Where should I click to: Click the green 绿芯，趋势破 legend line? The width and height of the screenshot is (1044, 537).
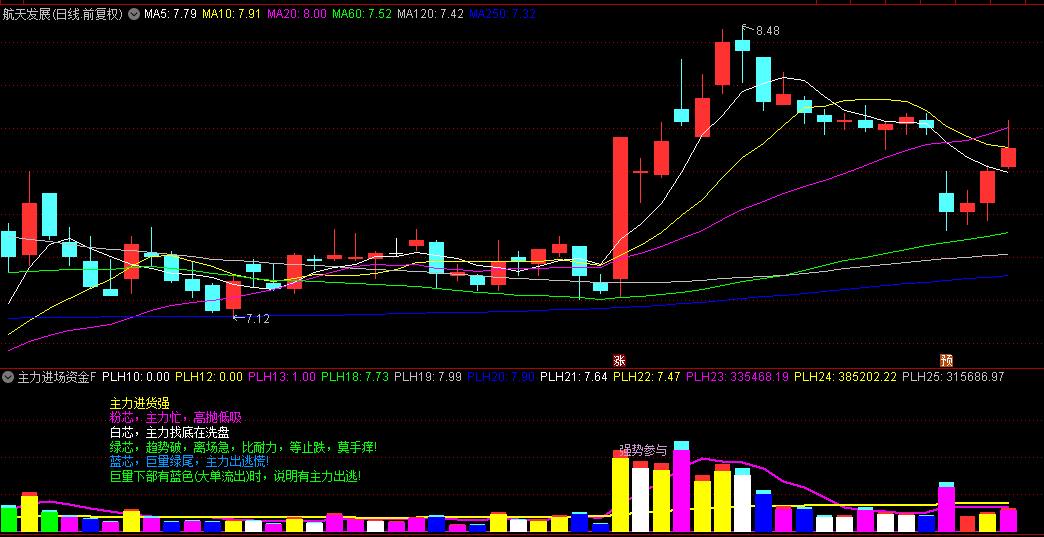(x=244, y=447)
